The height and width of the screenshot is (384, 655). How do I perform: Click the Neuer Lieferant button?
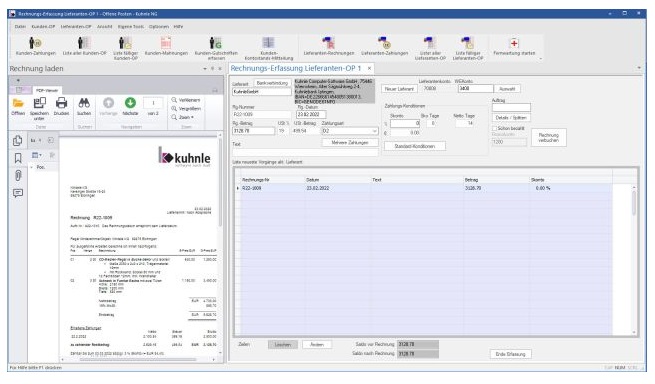point(399,89)
